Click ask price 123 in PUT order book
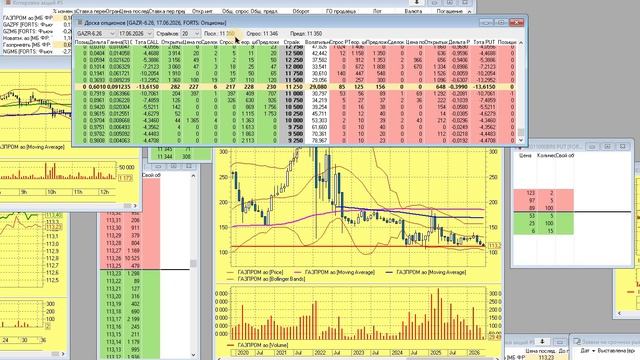 pyautogui.click(x=531, y=193)
